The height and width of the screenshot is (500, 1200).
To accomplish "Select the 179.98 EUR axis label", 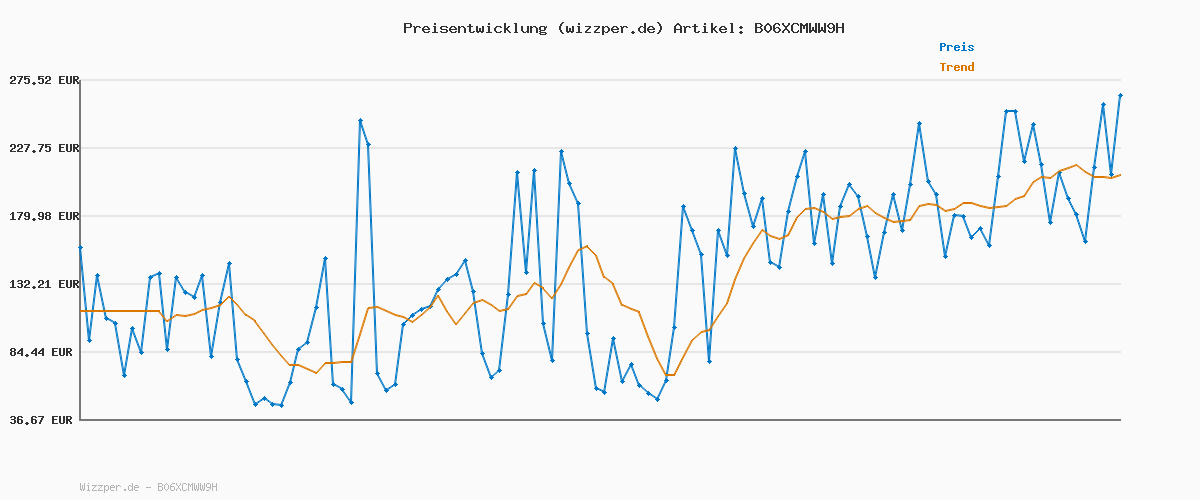I will point(43,216).
